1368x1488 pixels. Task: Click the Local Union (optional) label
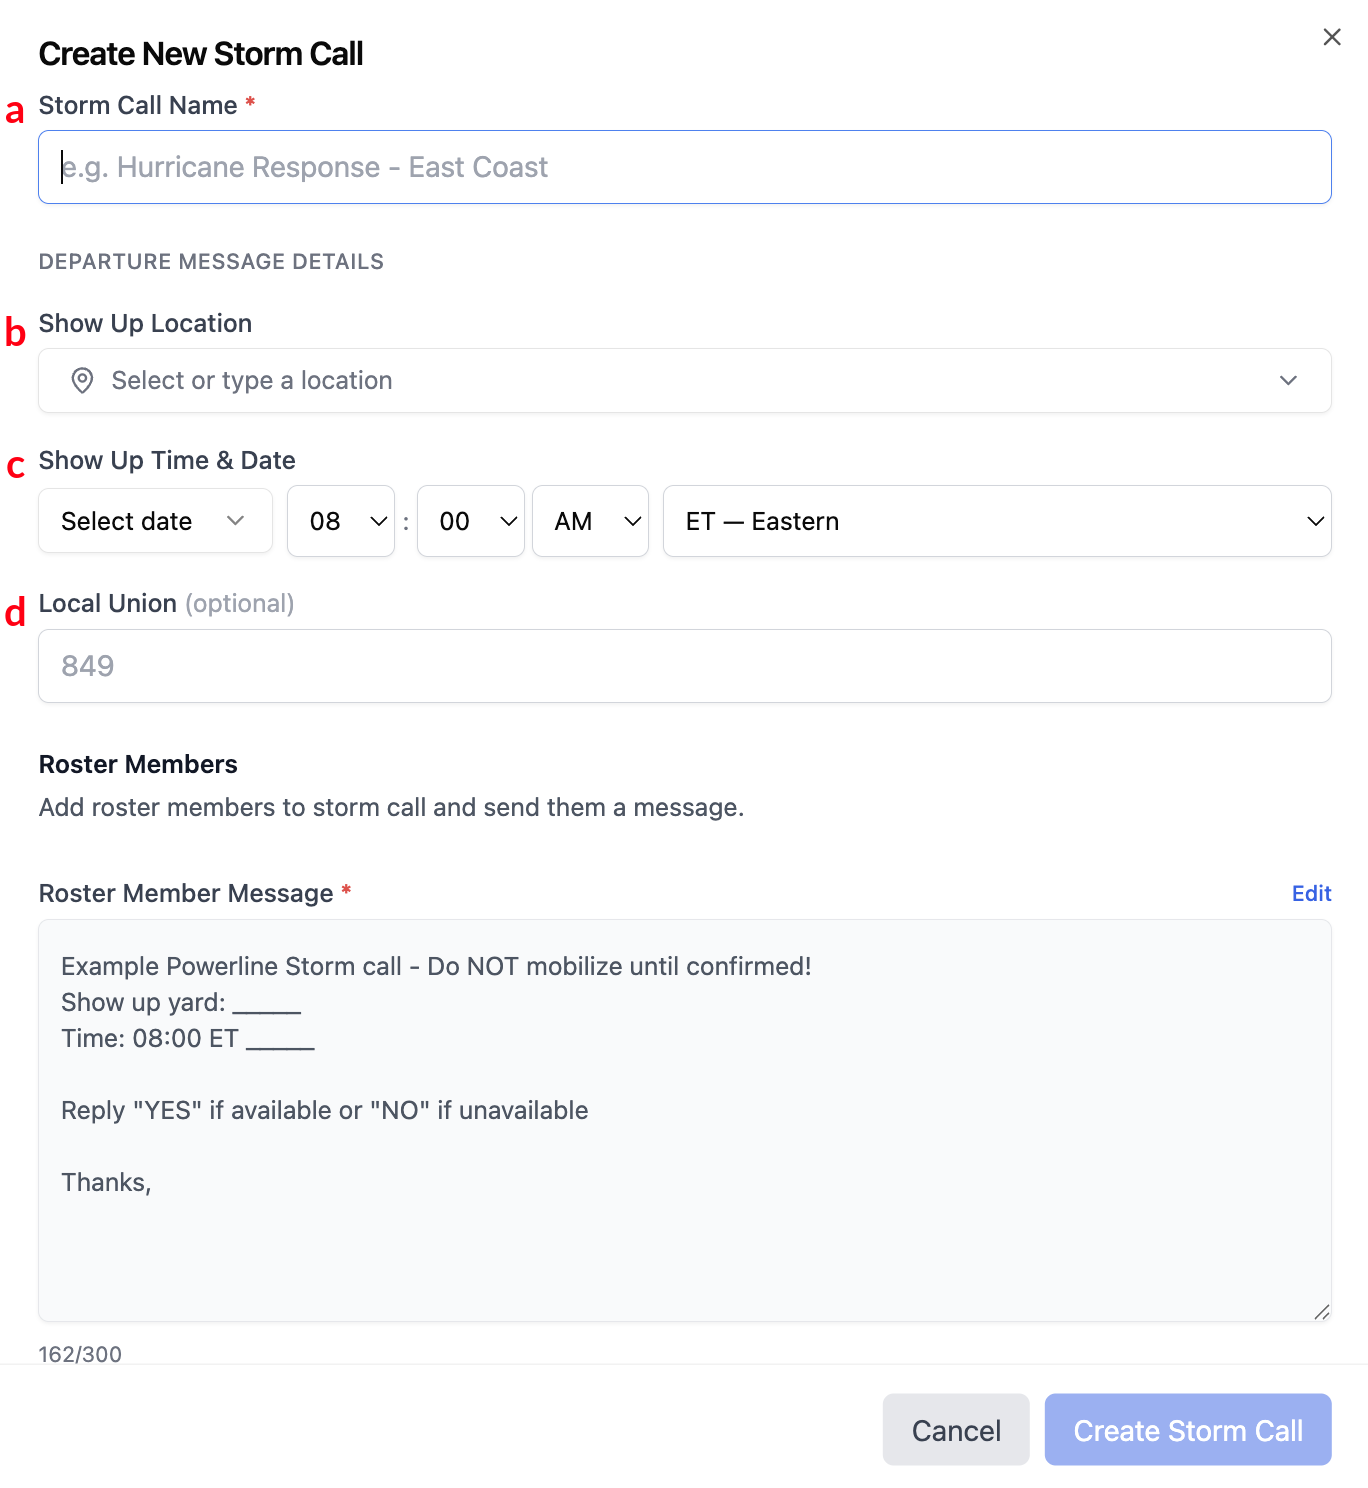[166, 603]
